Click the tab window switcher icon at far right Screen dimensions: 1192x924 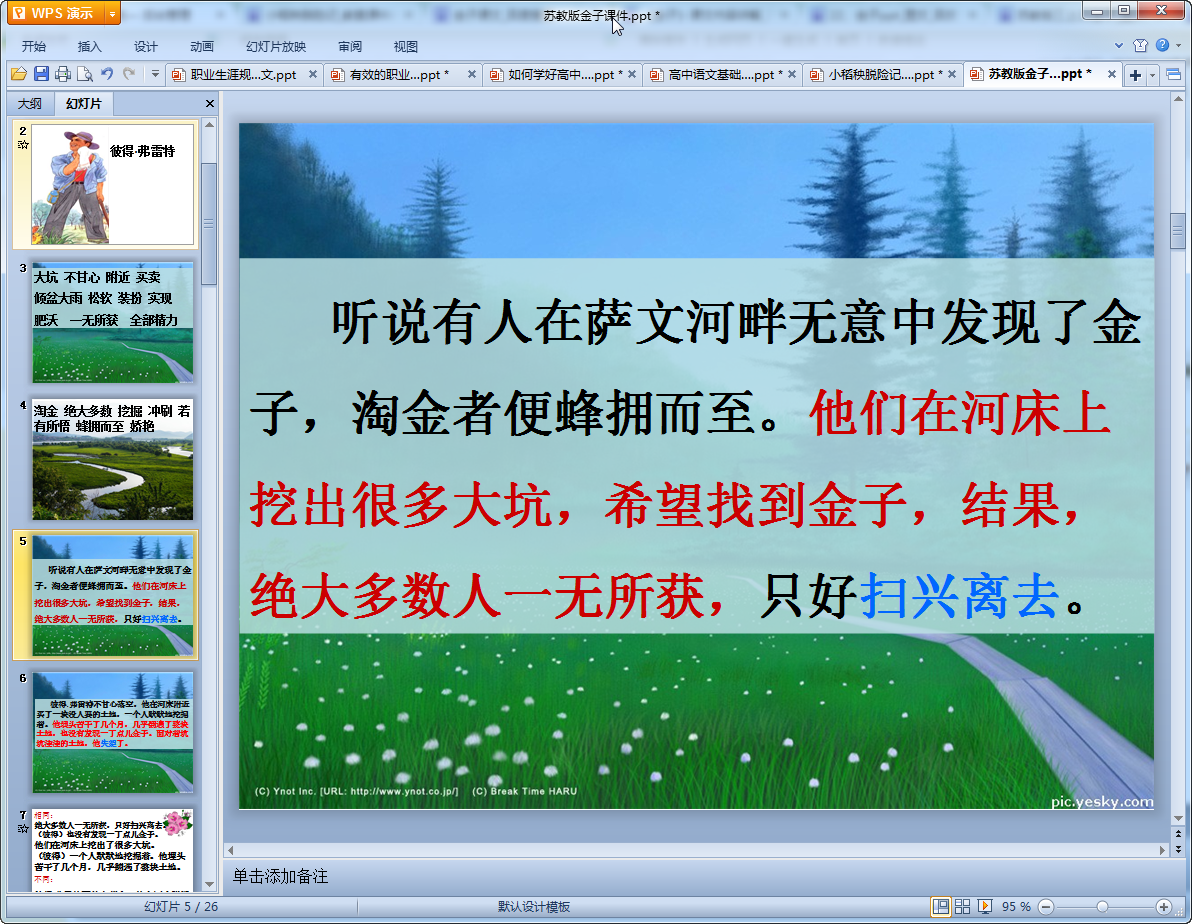pos(1173,75)
